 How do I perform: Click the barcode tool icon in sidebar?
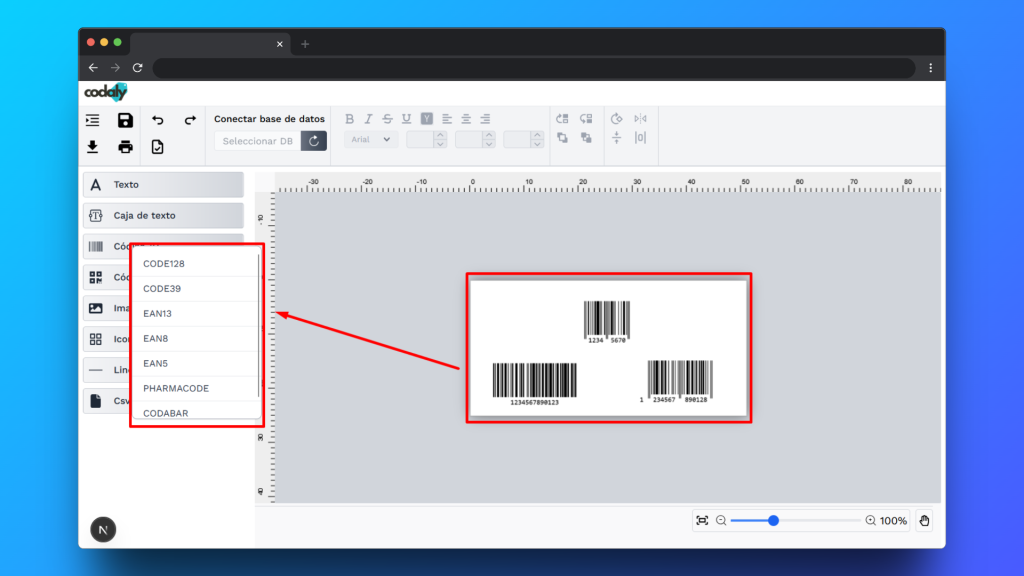point(96,246)
